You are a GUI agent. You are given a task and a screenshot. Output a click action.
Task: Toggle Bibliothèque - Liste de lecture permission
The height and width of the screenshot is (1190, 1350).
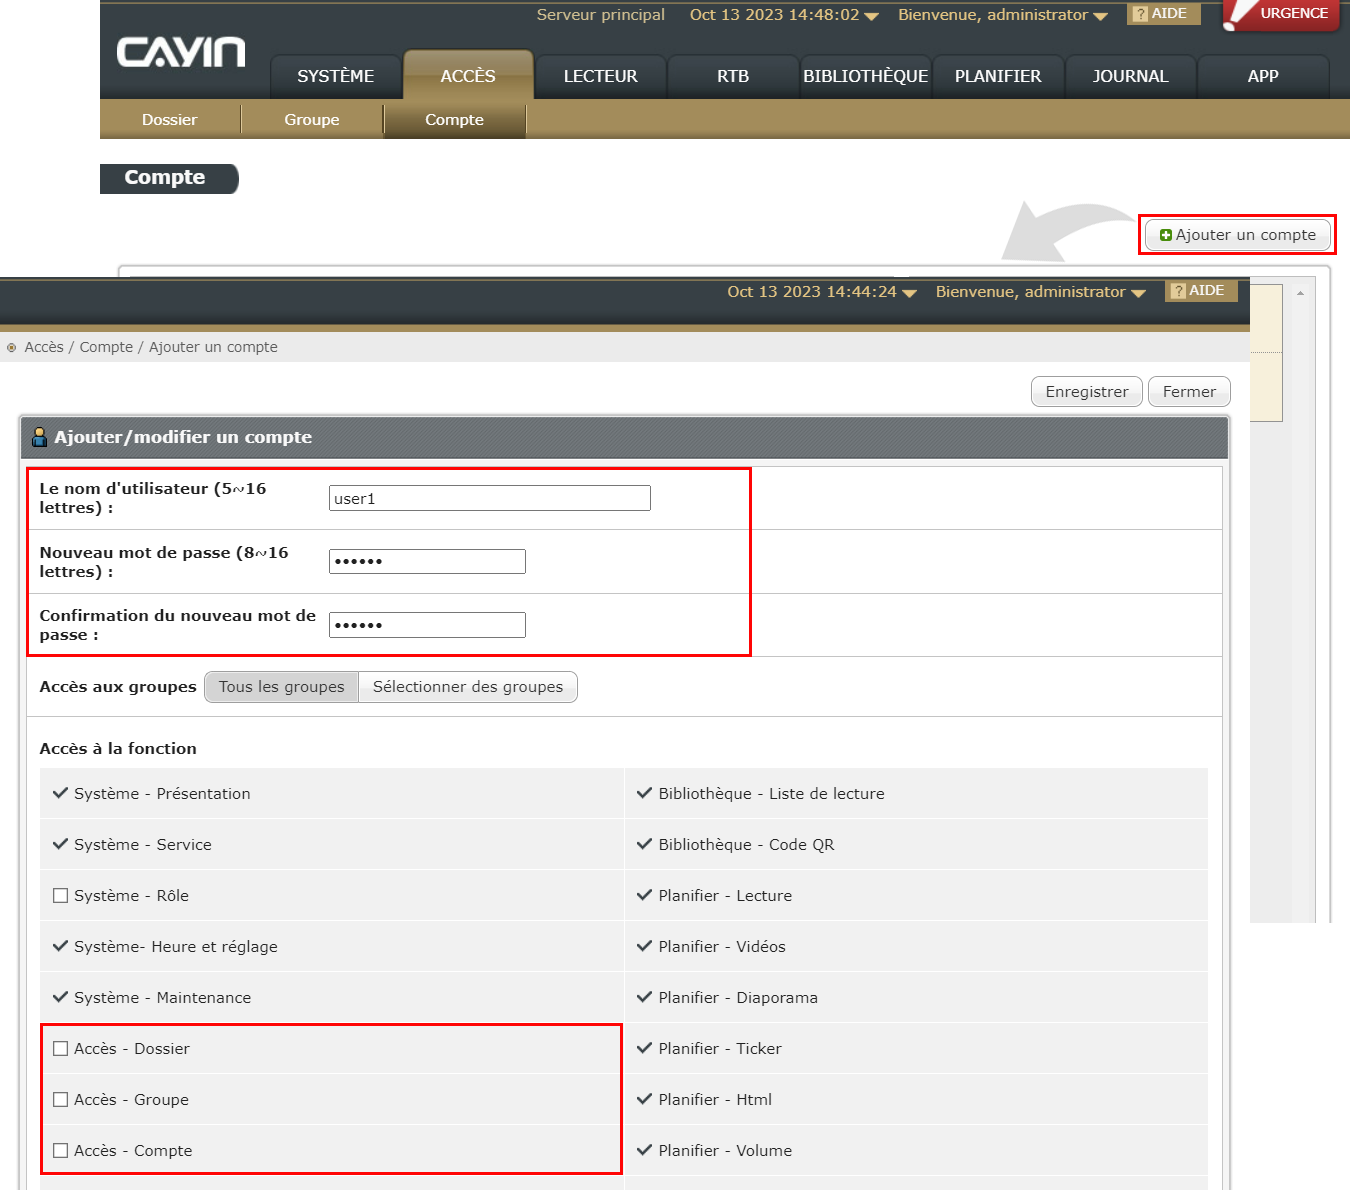(645, 793)
